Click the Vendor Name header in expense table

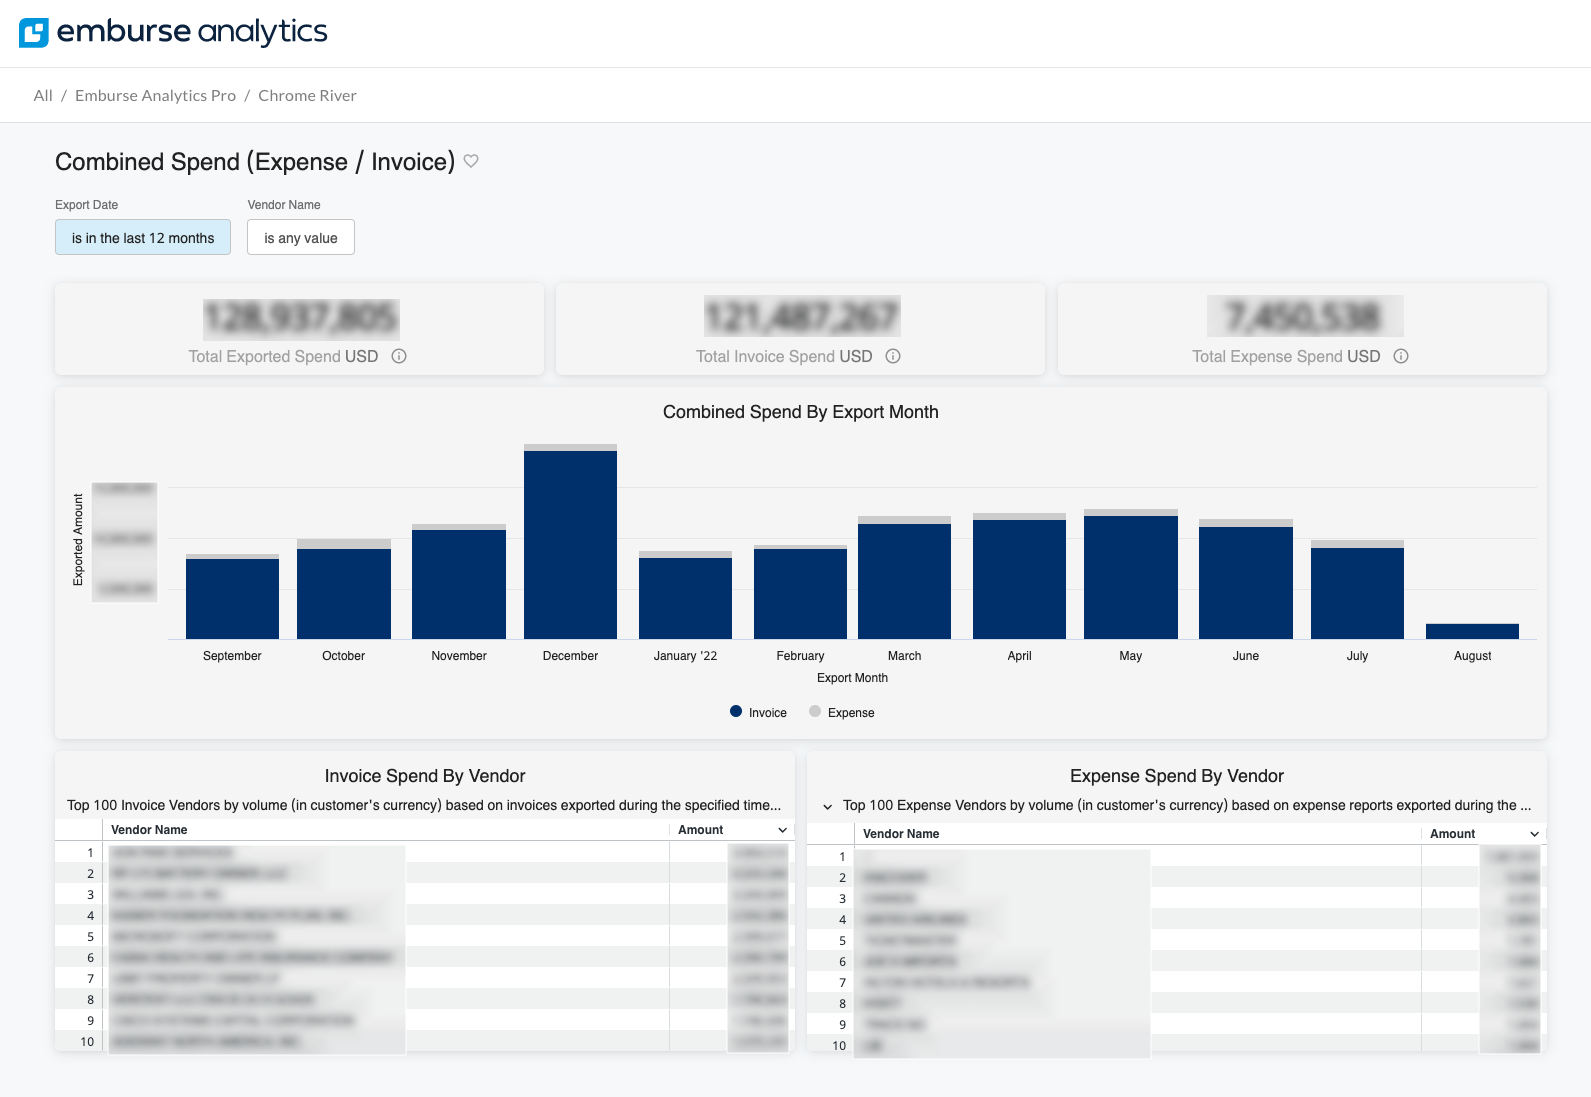coord(901,834)
